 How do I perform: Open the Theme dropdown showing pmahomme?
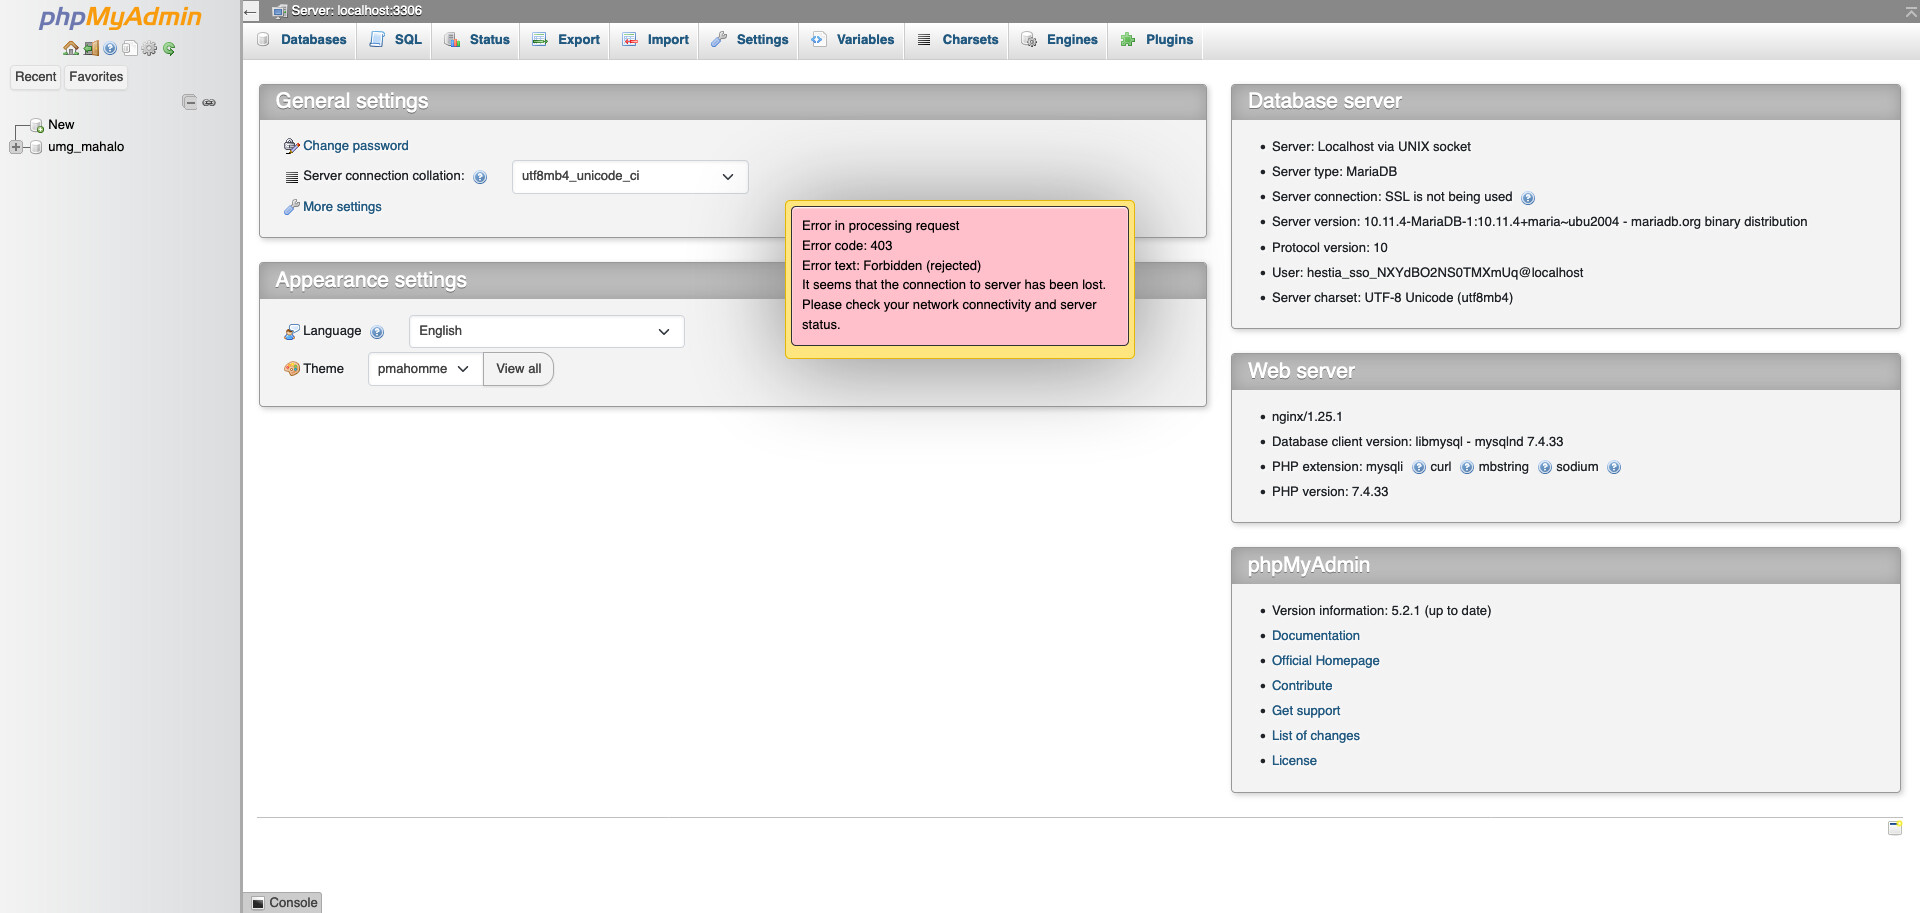pyautogui.click(x=425, y=369)
